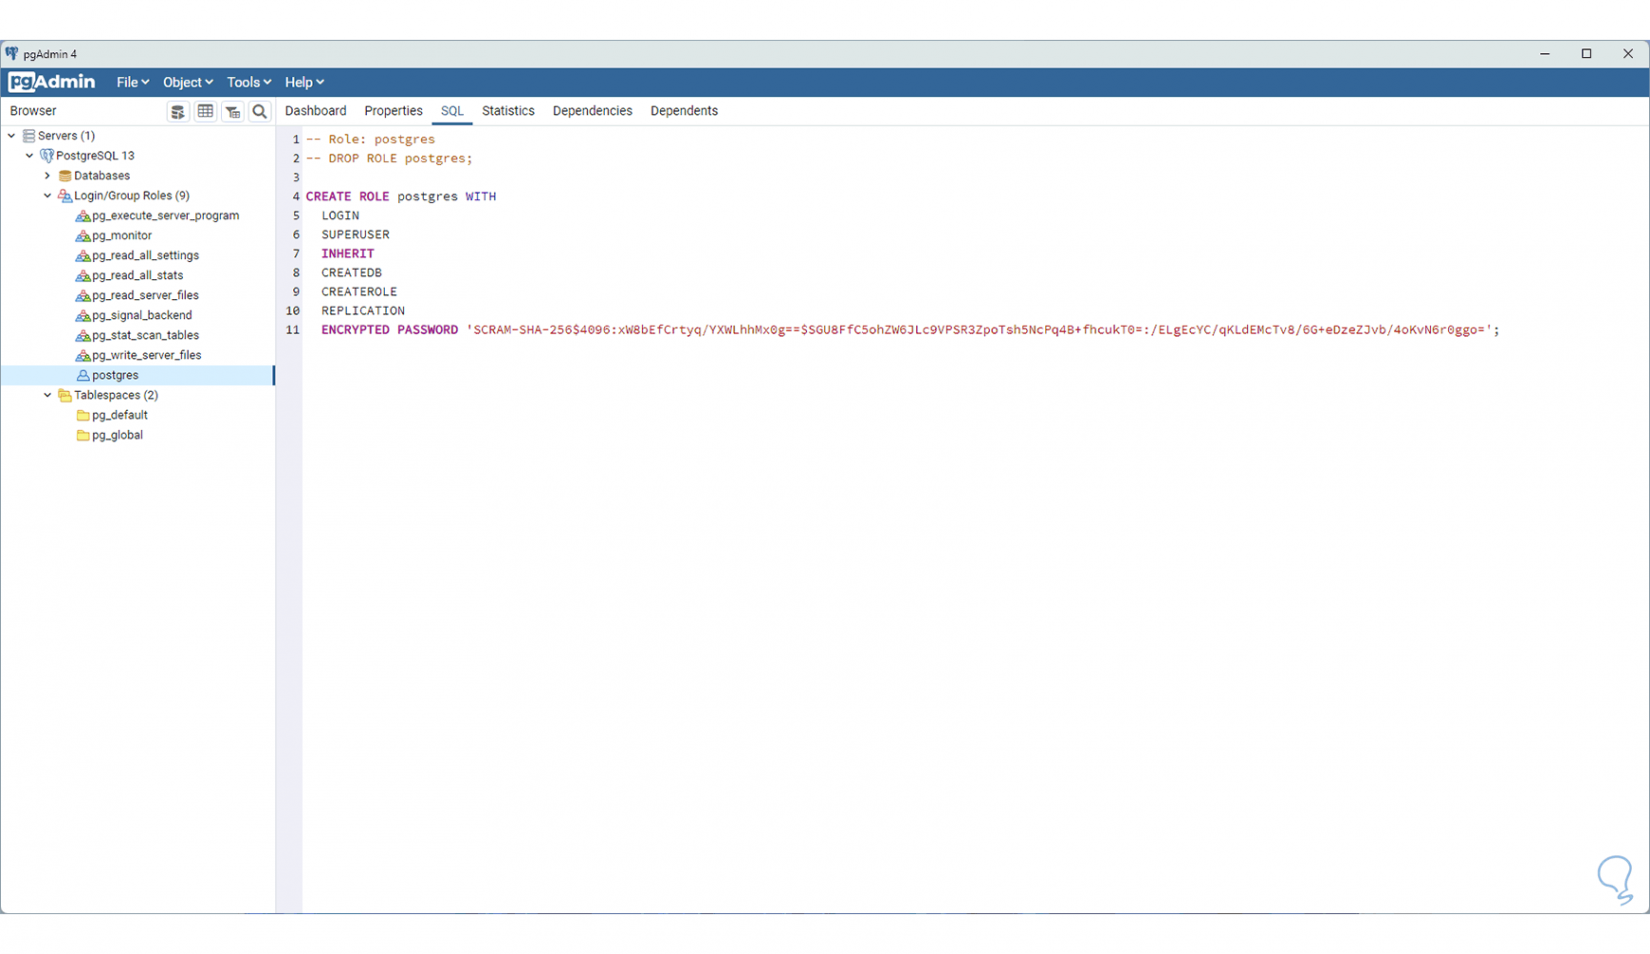Image resolution: width=1650 pixels, height=954 pixels.
Task: Minimize the pgAdmin 4 window
Action: tap(1545, 54)
